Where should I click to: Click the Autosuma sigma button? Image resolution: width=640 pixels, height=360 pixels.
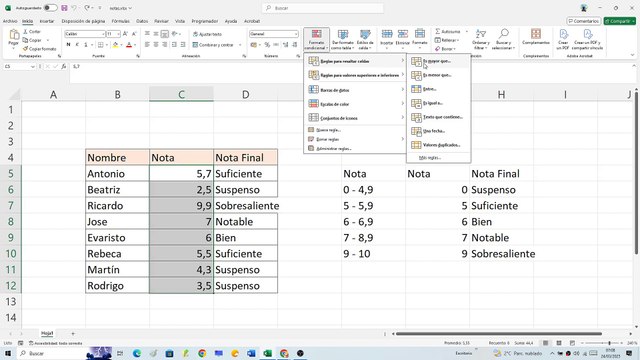click(x=448, y=31)
